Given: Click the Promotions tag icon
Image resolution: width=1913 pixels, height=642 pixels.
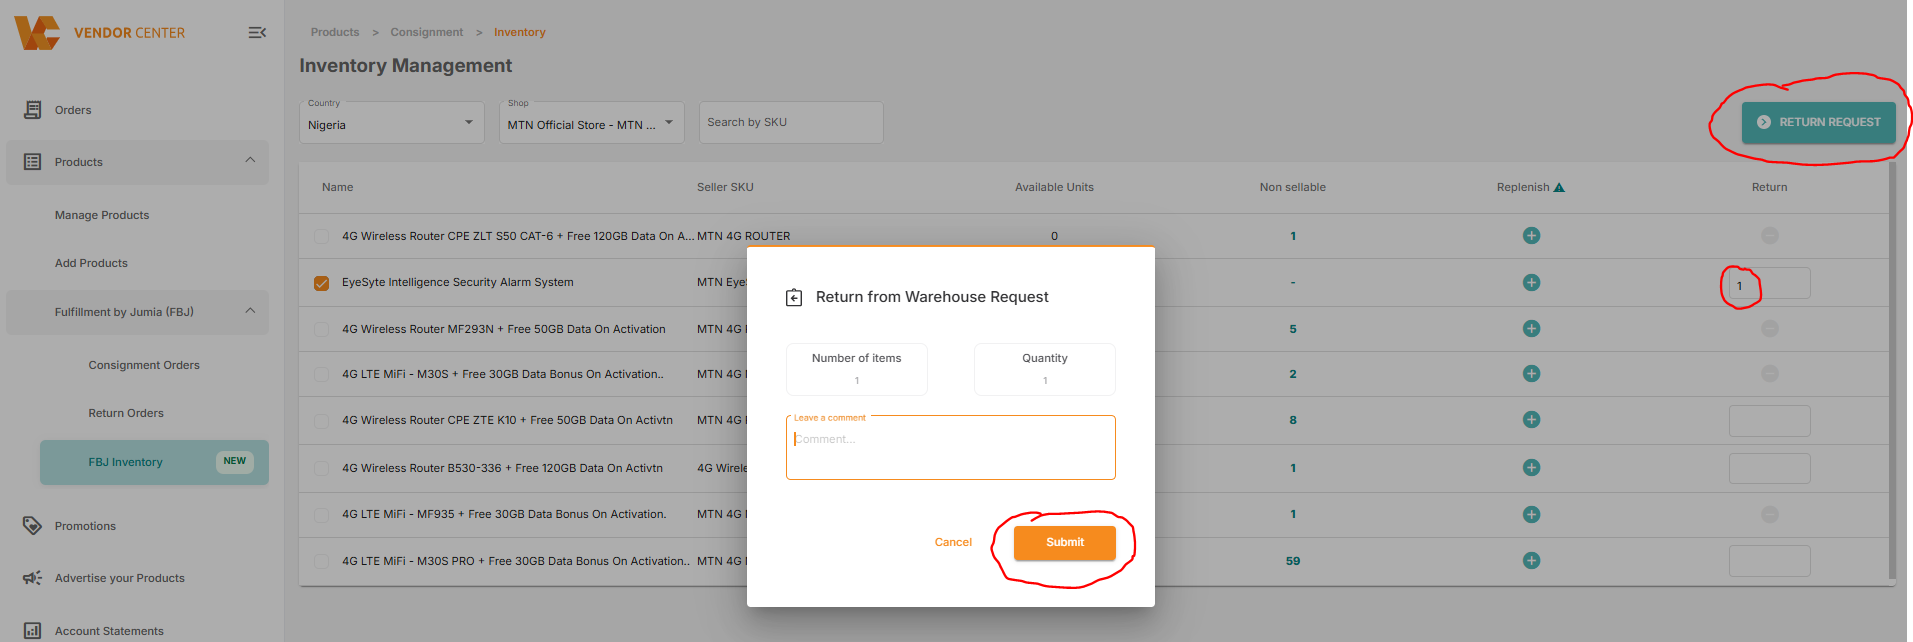Looking at the screenshot, I should click(32, 526).
